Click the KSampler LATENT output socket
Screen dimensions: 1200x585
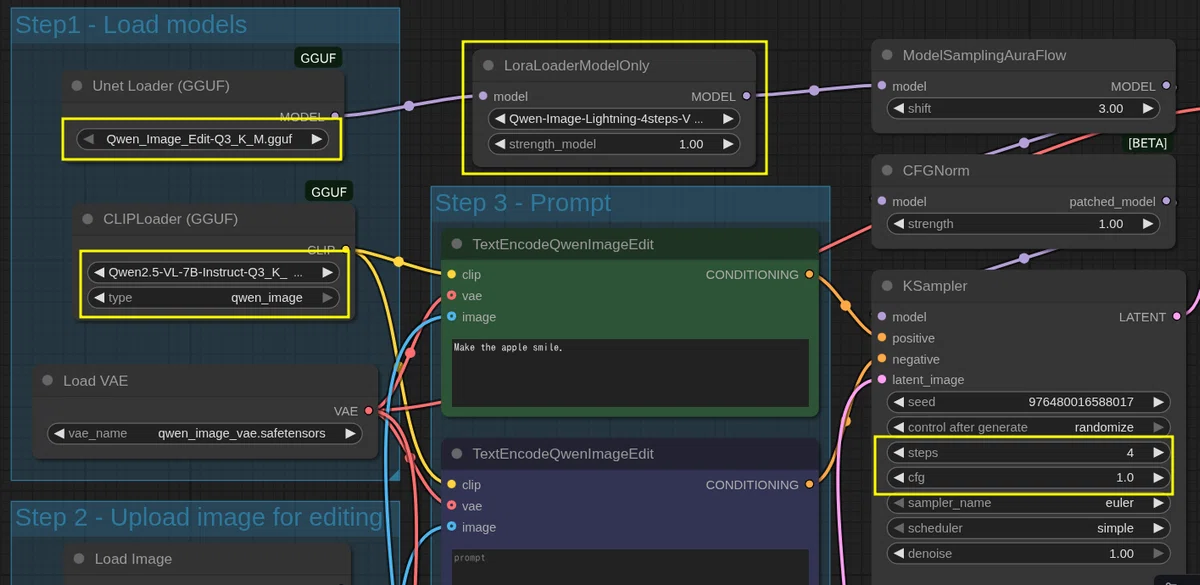point(1176,317)
